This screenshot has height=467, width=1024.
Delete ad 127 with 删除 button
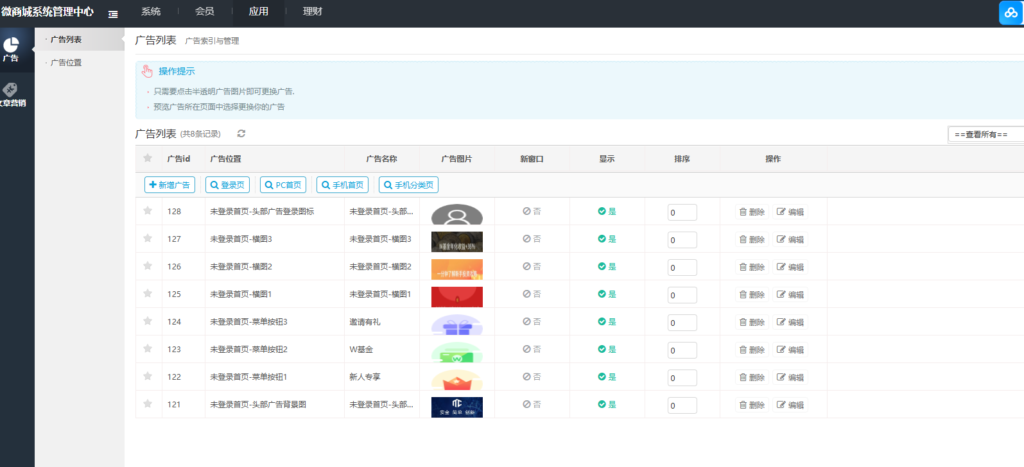point(752,240)
